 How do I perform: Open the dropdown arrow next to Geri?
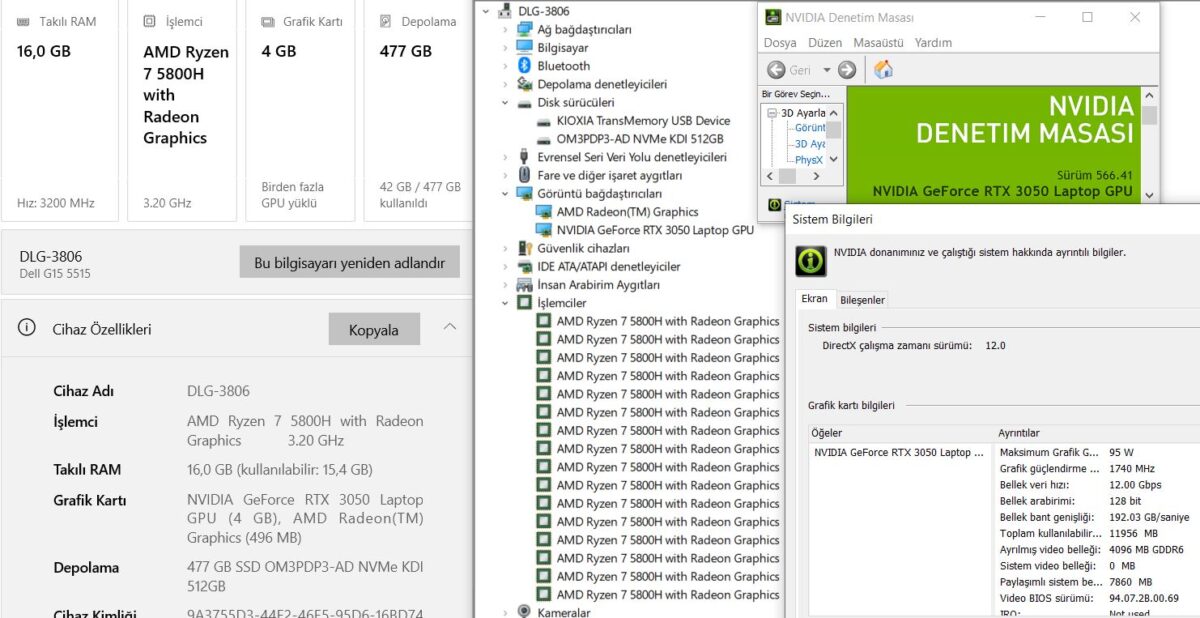click(826, 70)
